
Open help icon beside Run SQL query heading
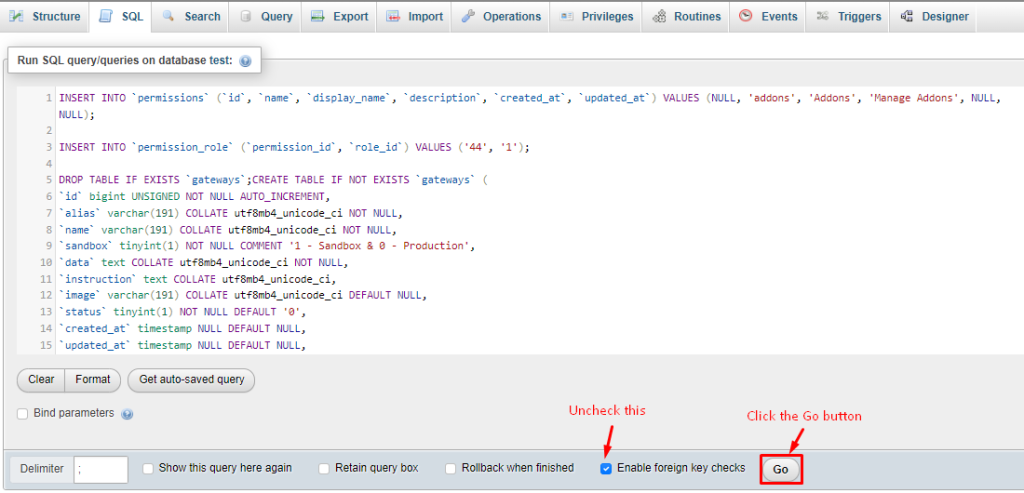point(245,61)
